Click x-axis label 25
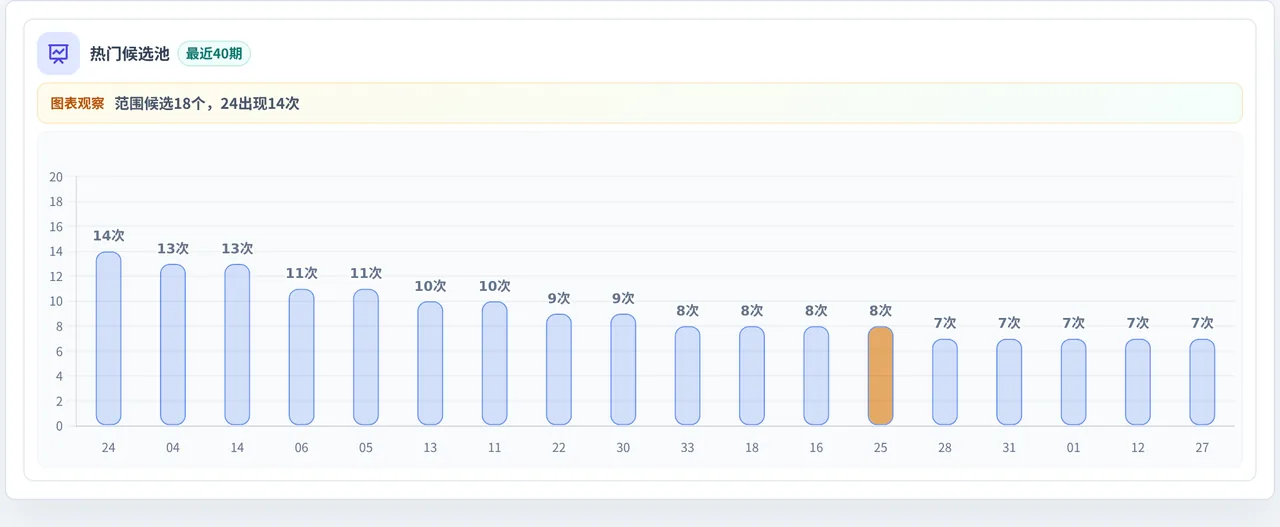Viewport: 1280px width, 527px height. pos(881,448)
